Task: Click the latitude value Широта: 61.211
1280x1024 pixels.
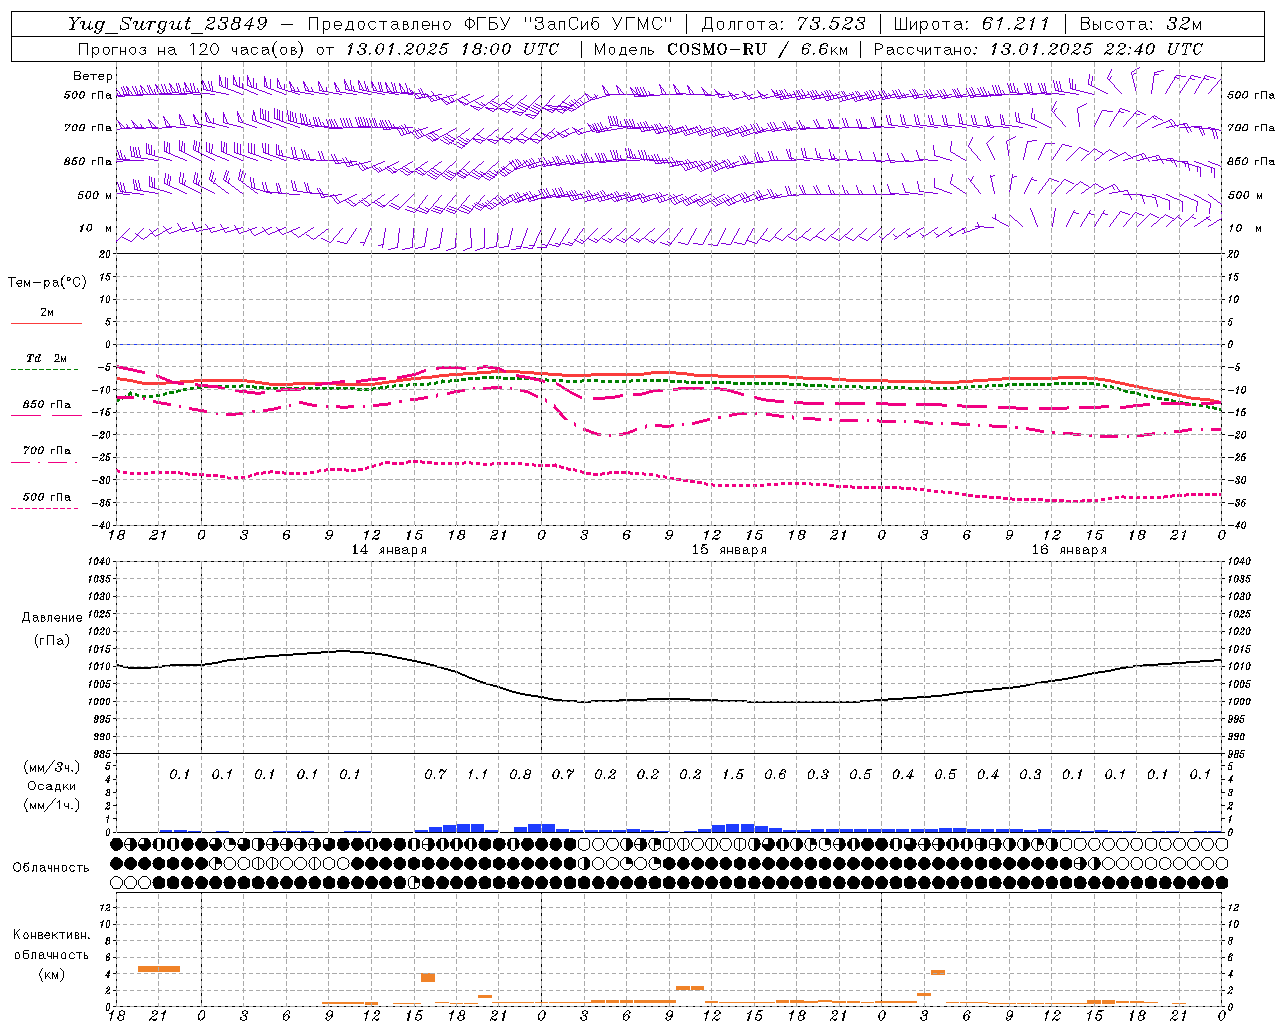Action: pyautogui.click(x=971, y=24)
